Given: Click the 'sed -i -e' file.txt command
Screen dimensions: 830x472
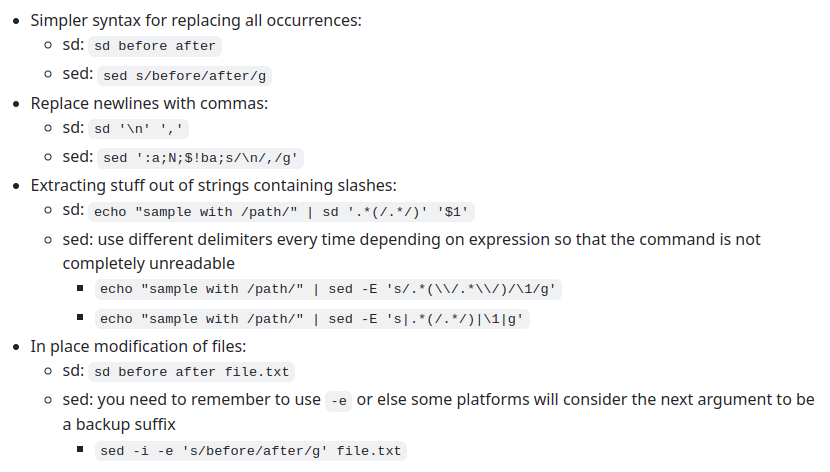Looking at the screenshot, I should tap(250, 451).
